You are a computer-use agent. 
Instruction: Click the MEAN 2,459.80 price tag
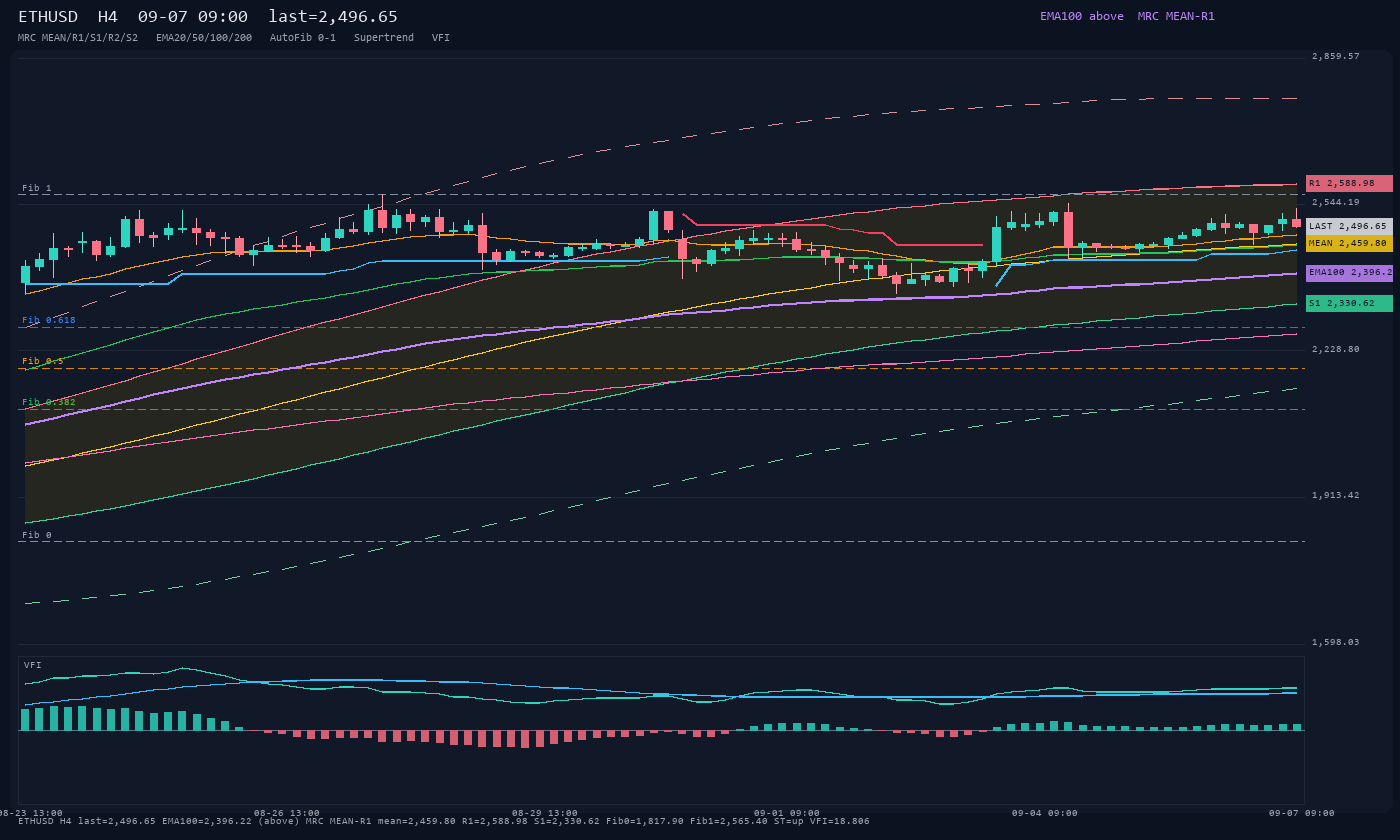[x=1349, y=243]
